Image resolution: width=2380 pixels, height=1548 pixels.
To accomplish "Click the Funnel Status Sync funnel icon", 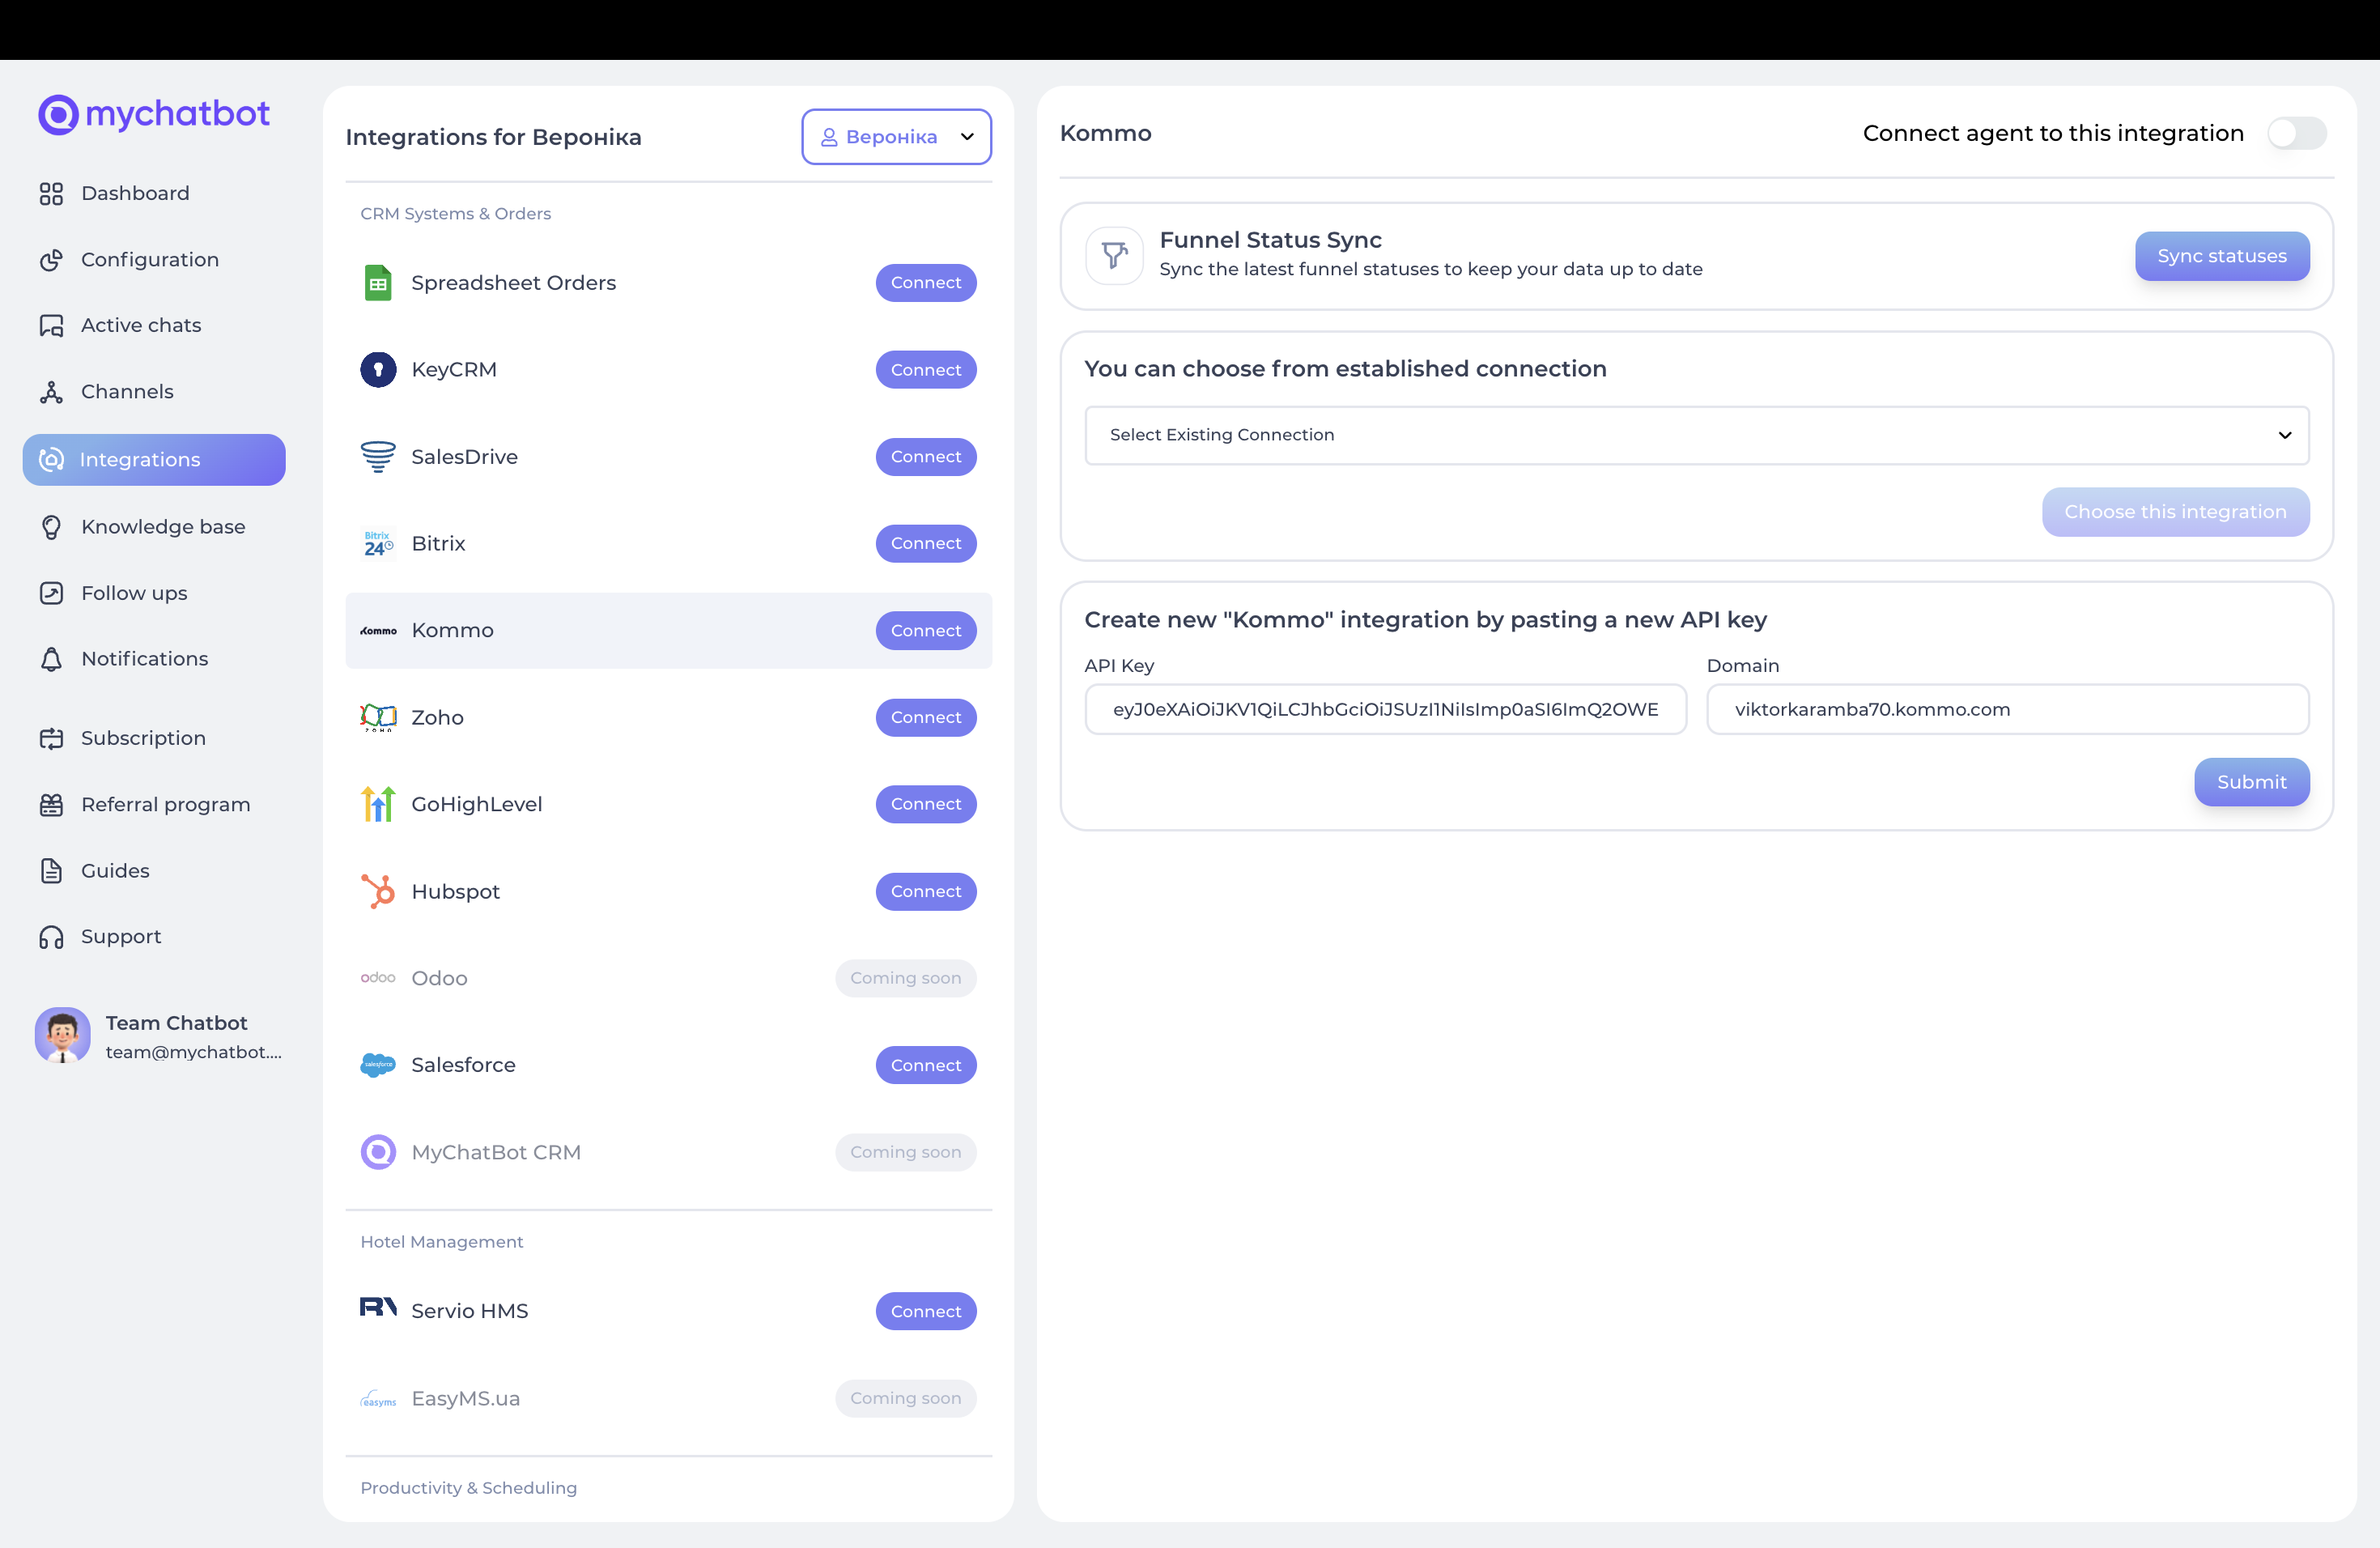I will click(1114, 256).
